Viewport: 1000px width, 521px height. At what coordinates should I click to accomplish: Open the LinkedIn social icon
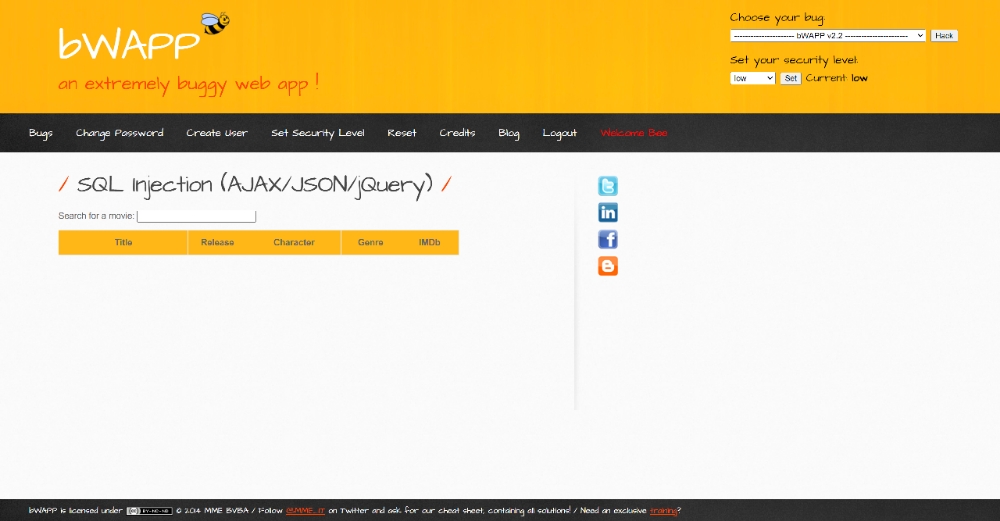click(x=608, y=212)
